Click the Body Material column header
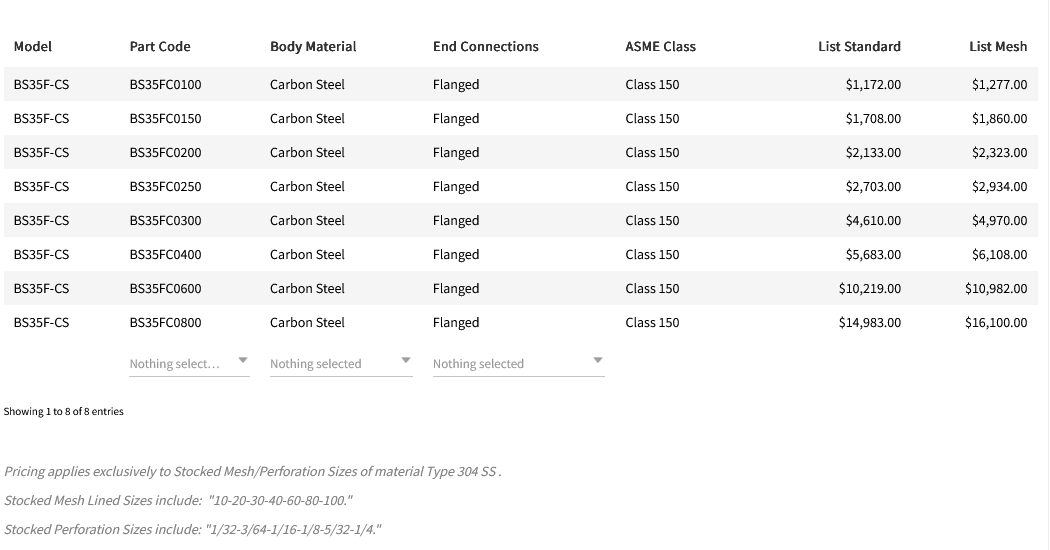 tap(313, 46)
